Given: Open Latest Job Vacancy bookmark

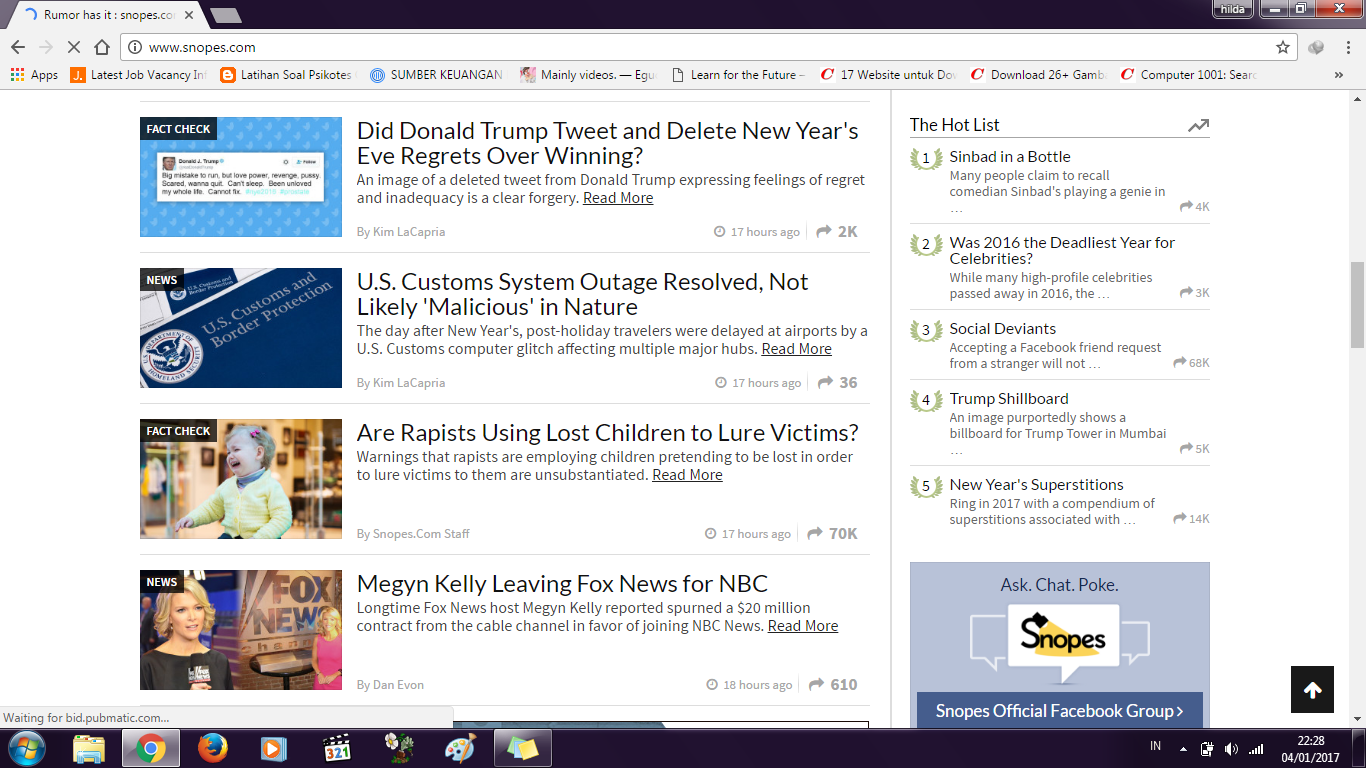Looking at the screenshot, I should pyautogui.click(x=138, y=75).
